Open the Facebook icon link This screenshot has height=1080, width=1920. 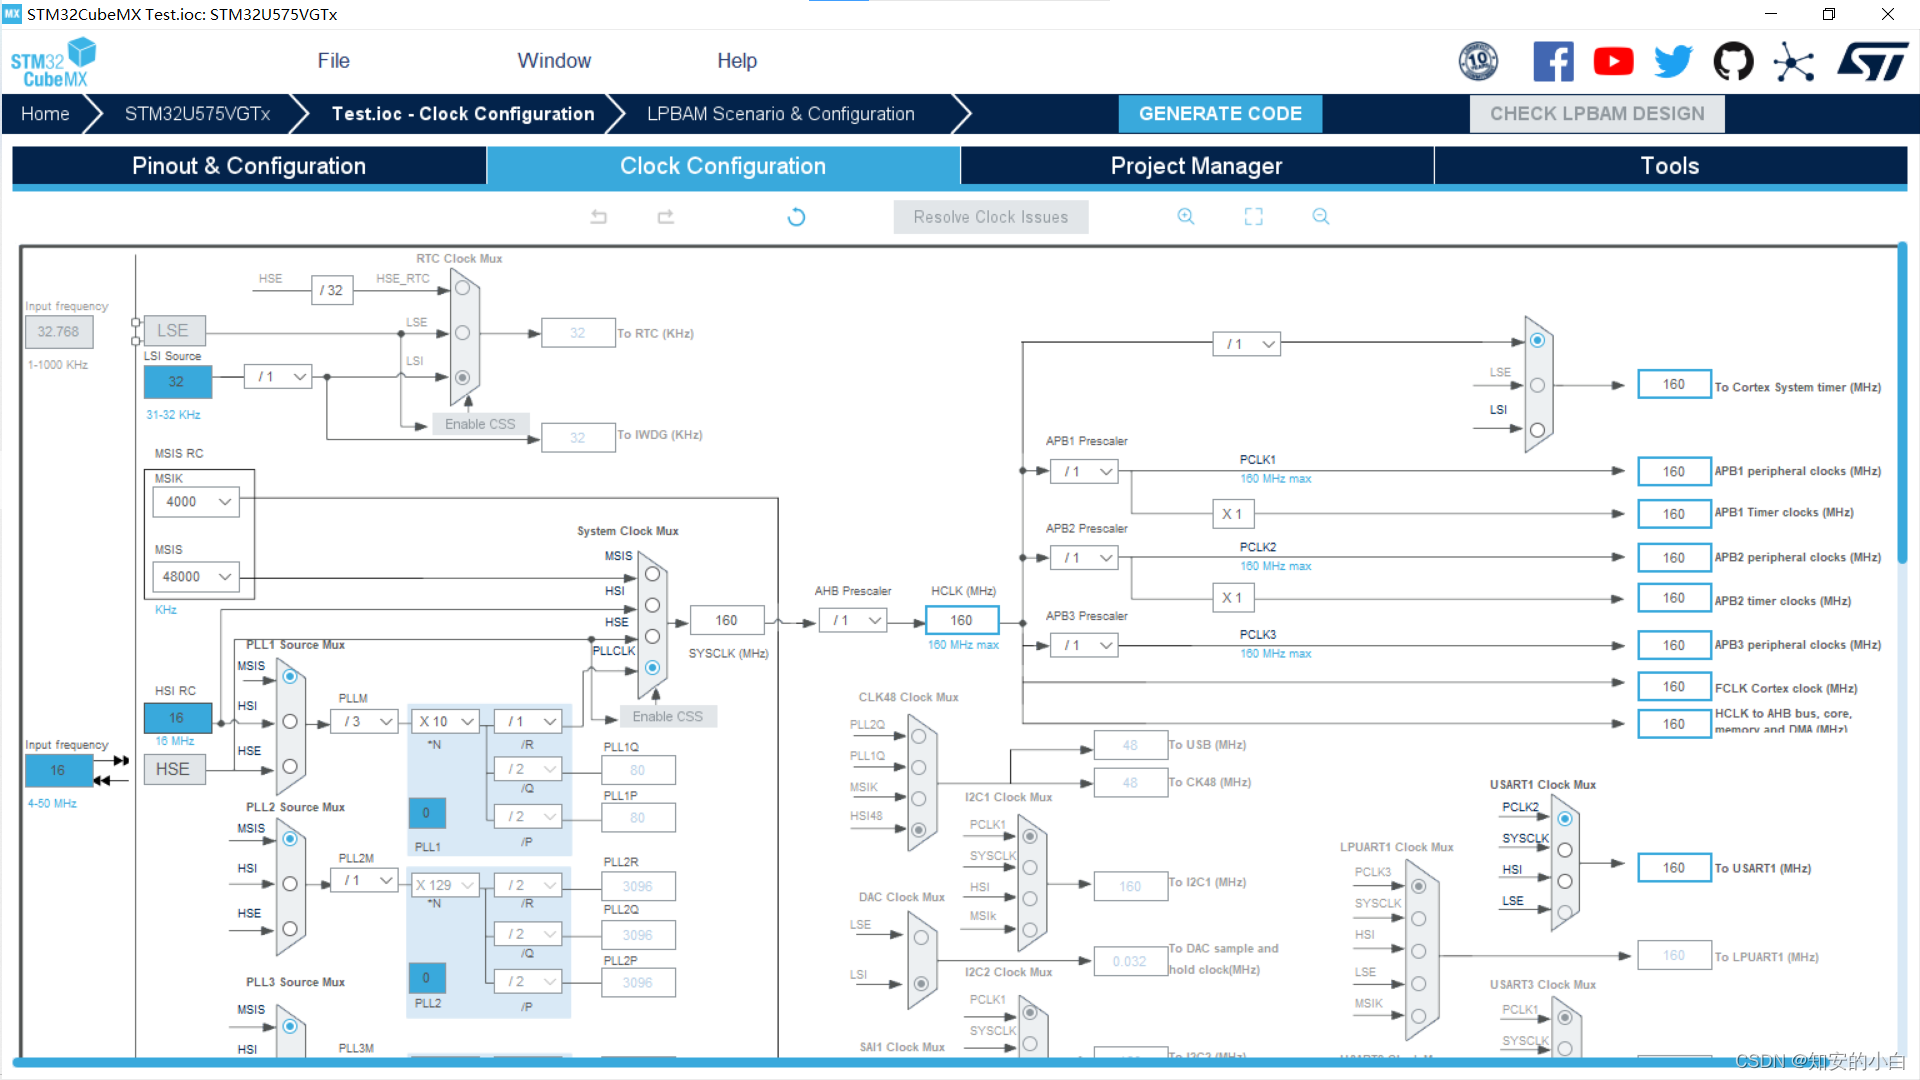point(1553,62)
